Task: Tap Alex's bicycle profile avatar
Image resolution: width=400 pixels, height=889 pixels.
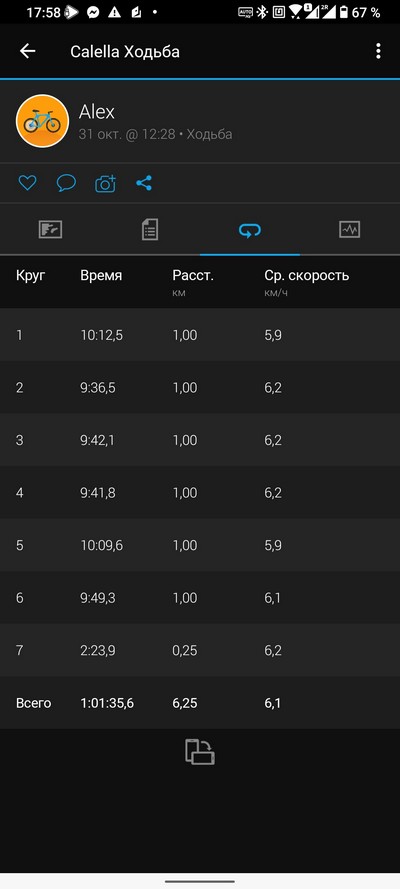Action: (42, 121)
